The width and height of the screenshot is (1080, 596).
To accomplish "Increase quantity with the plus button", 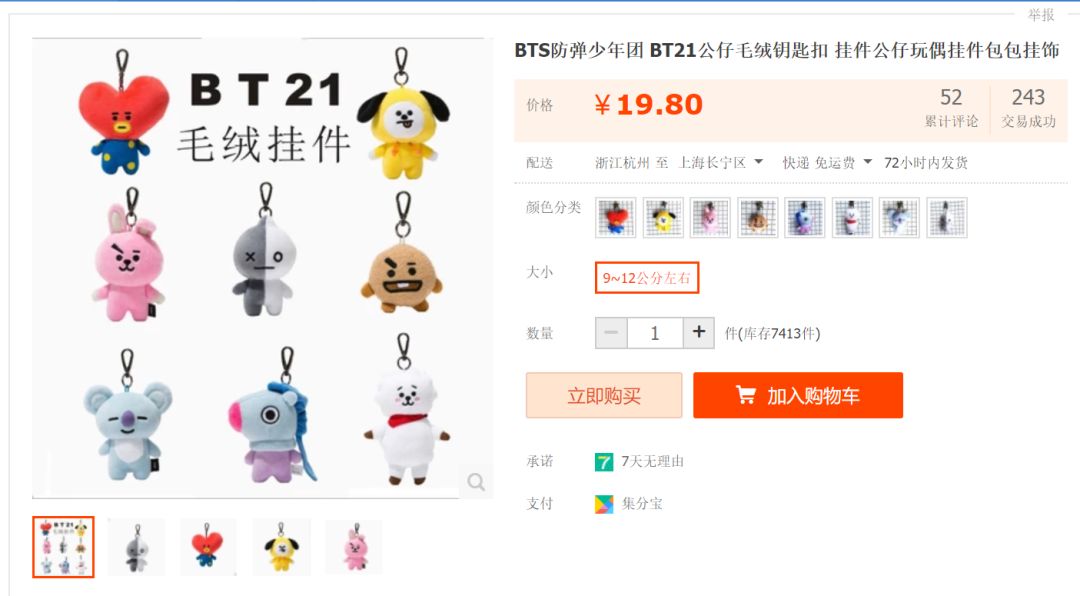I will 698,333.
